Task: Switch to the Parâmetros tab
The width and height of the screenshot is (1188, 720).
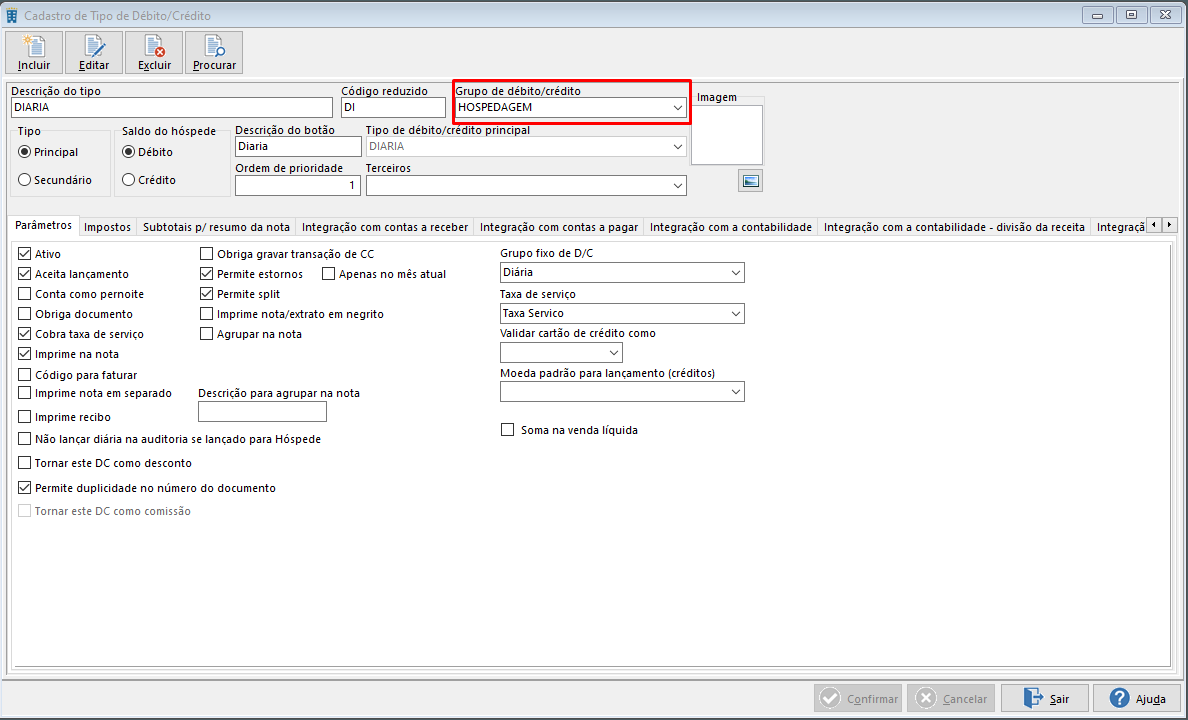Action: [x=44, y=226]
